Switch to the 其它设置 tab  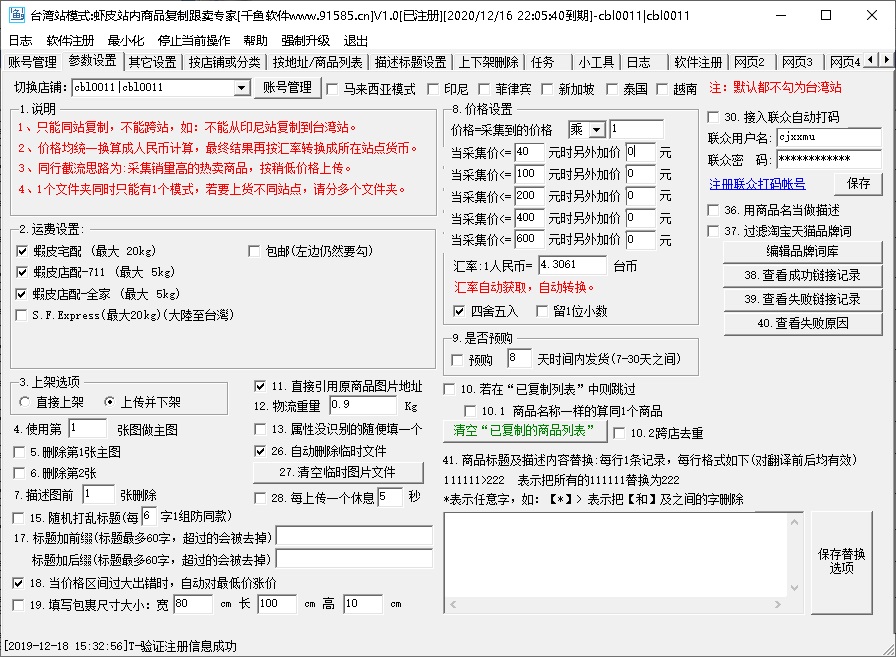point(153,62)
